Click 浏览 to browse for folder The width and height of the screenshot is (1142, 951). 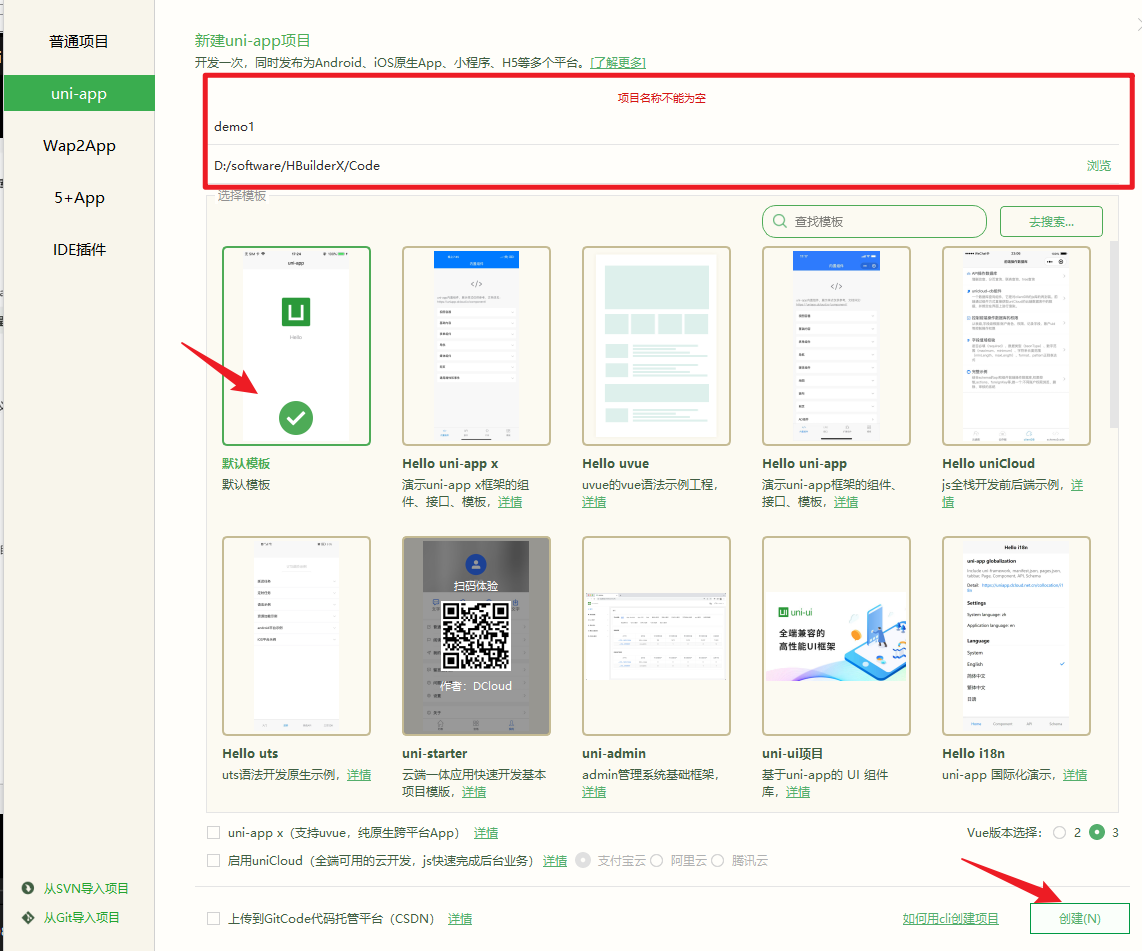1098,166
